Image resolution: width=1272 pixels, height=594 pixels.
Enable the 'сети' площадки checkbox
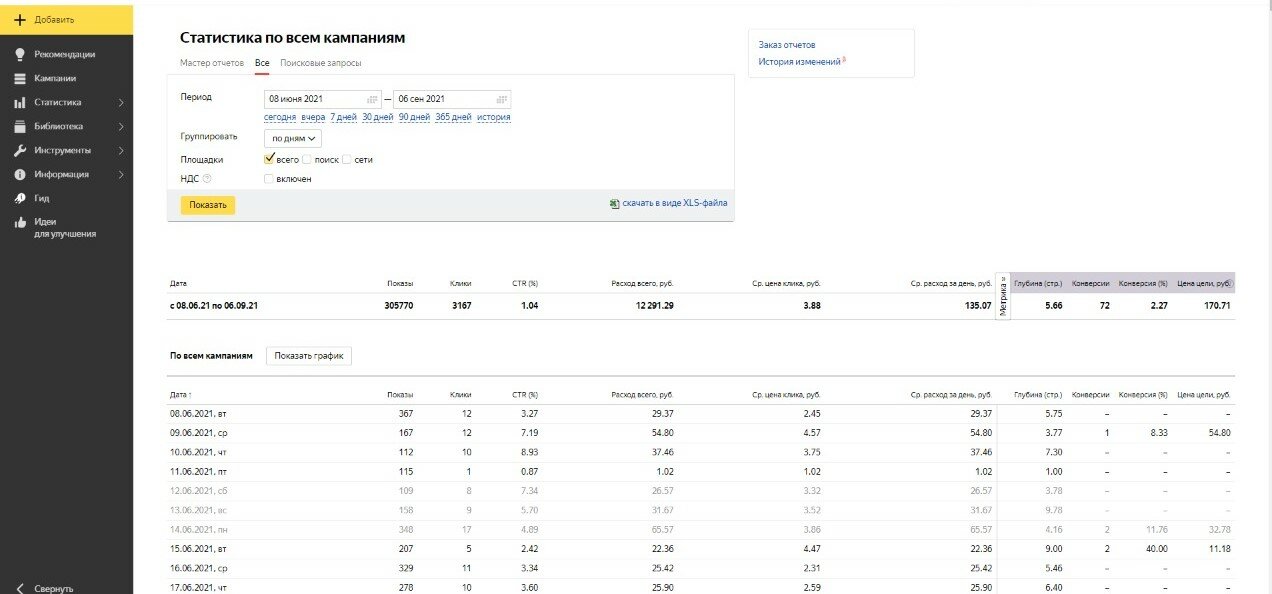click(347, 159)
